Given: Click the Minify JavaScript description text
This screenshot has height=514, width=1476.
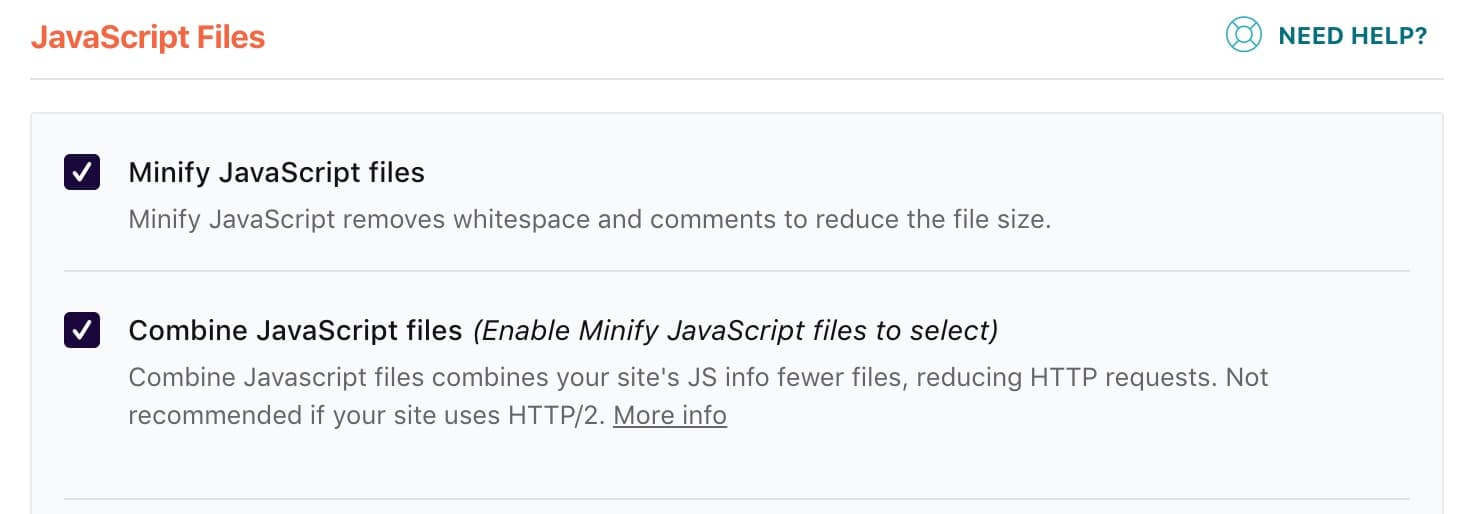Looking at the screenshot, I should point(589,219).
